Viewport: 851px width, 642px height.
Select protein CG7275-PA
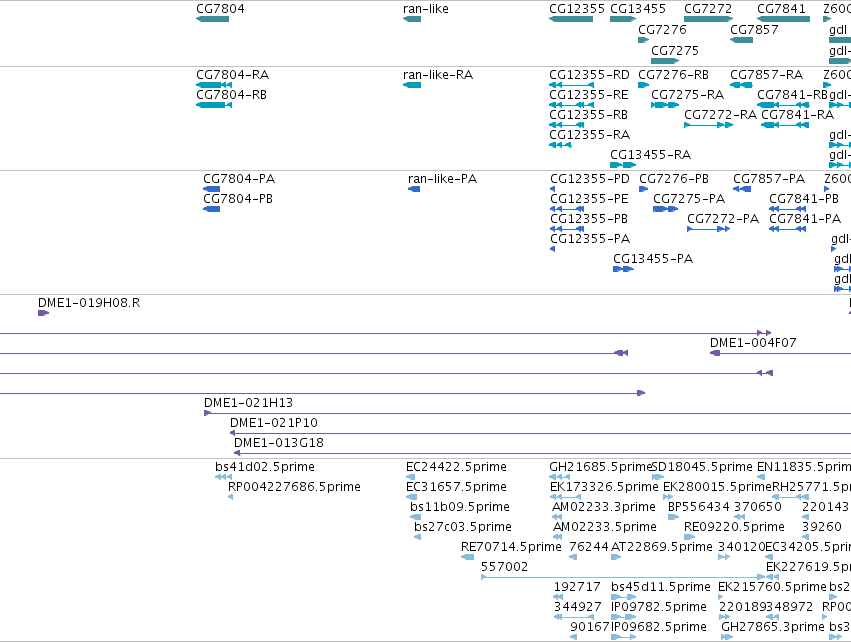point(666,209)
